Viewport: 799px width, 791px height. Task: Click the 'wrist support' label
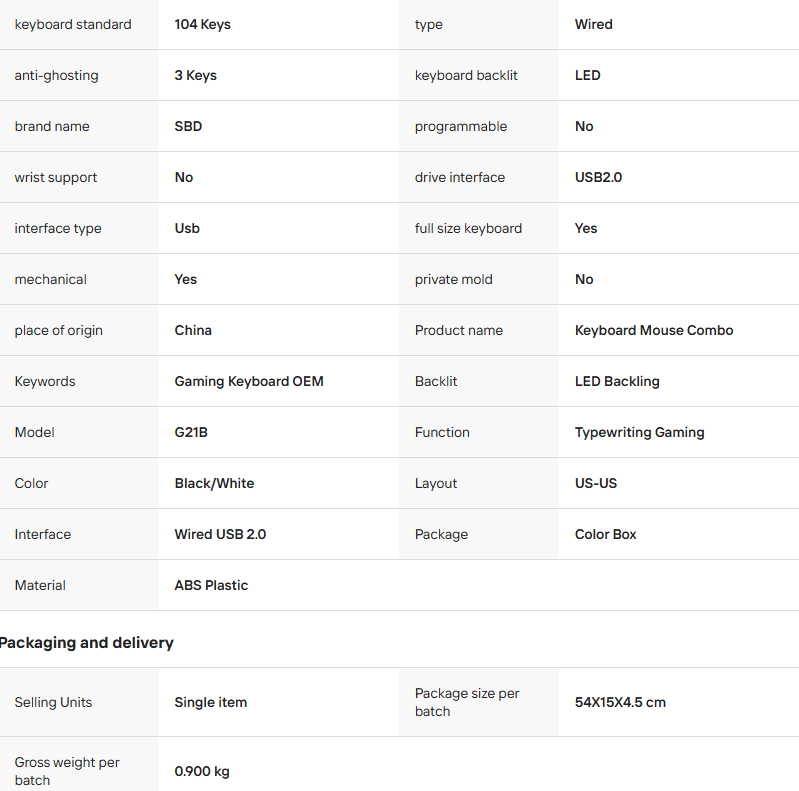56,177
